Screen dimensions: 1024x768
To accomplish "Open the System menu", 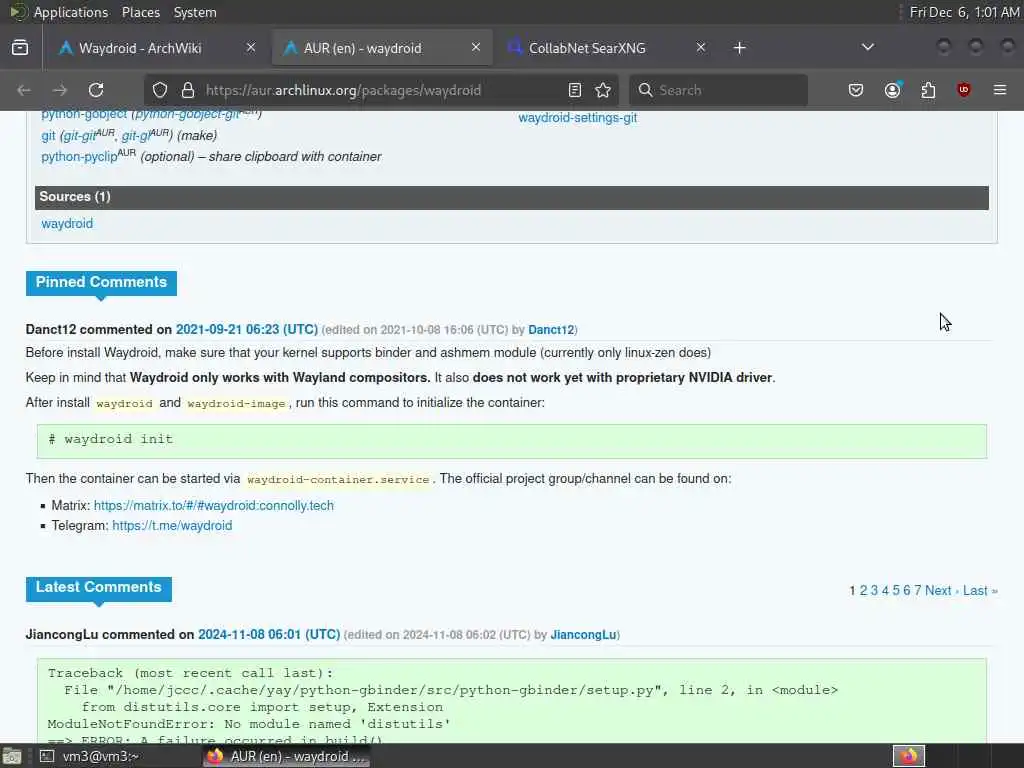I will click(x=195, y=12).
